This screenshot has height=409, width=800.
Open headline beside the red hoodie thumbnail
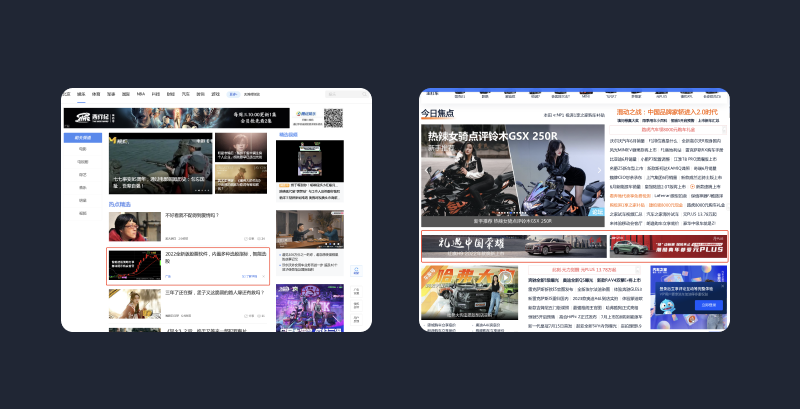click(x=192, y=215)
